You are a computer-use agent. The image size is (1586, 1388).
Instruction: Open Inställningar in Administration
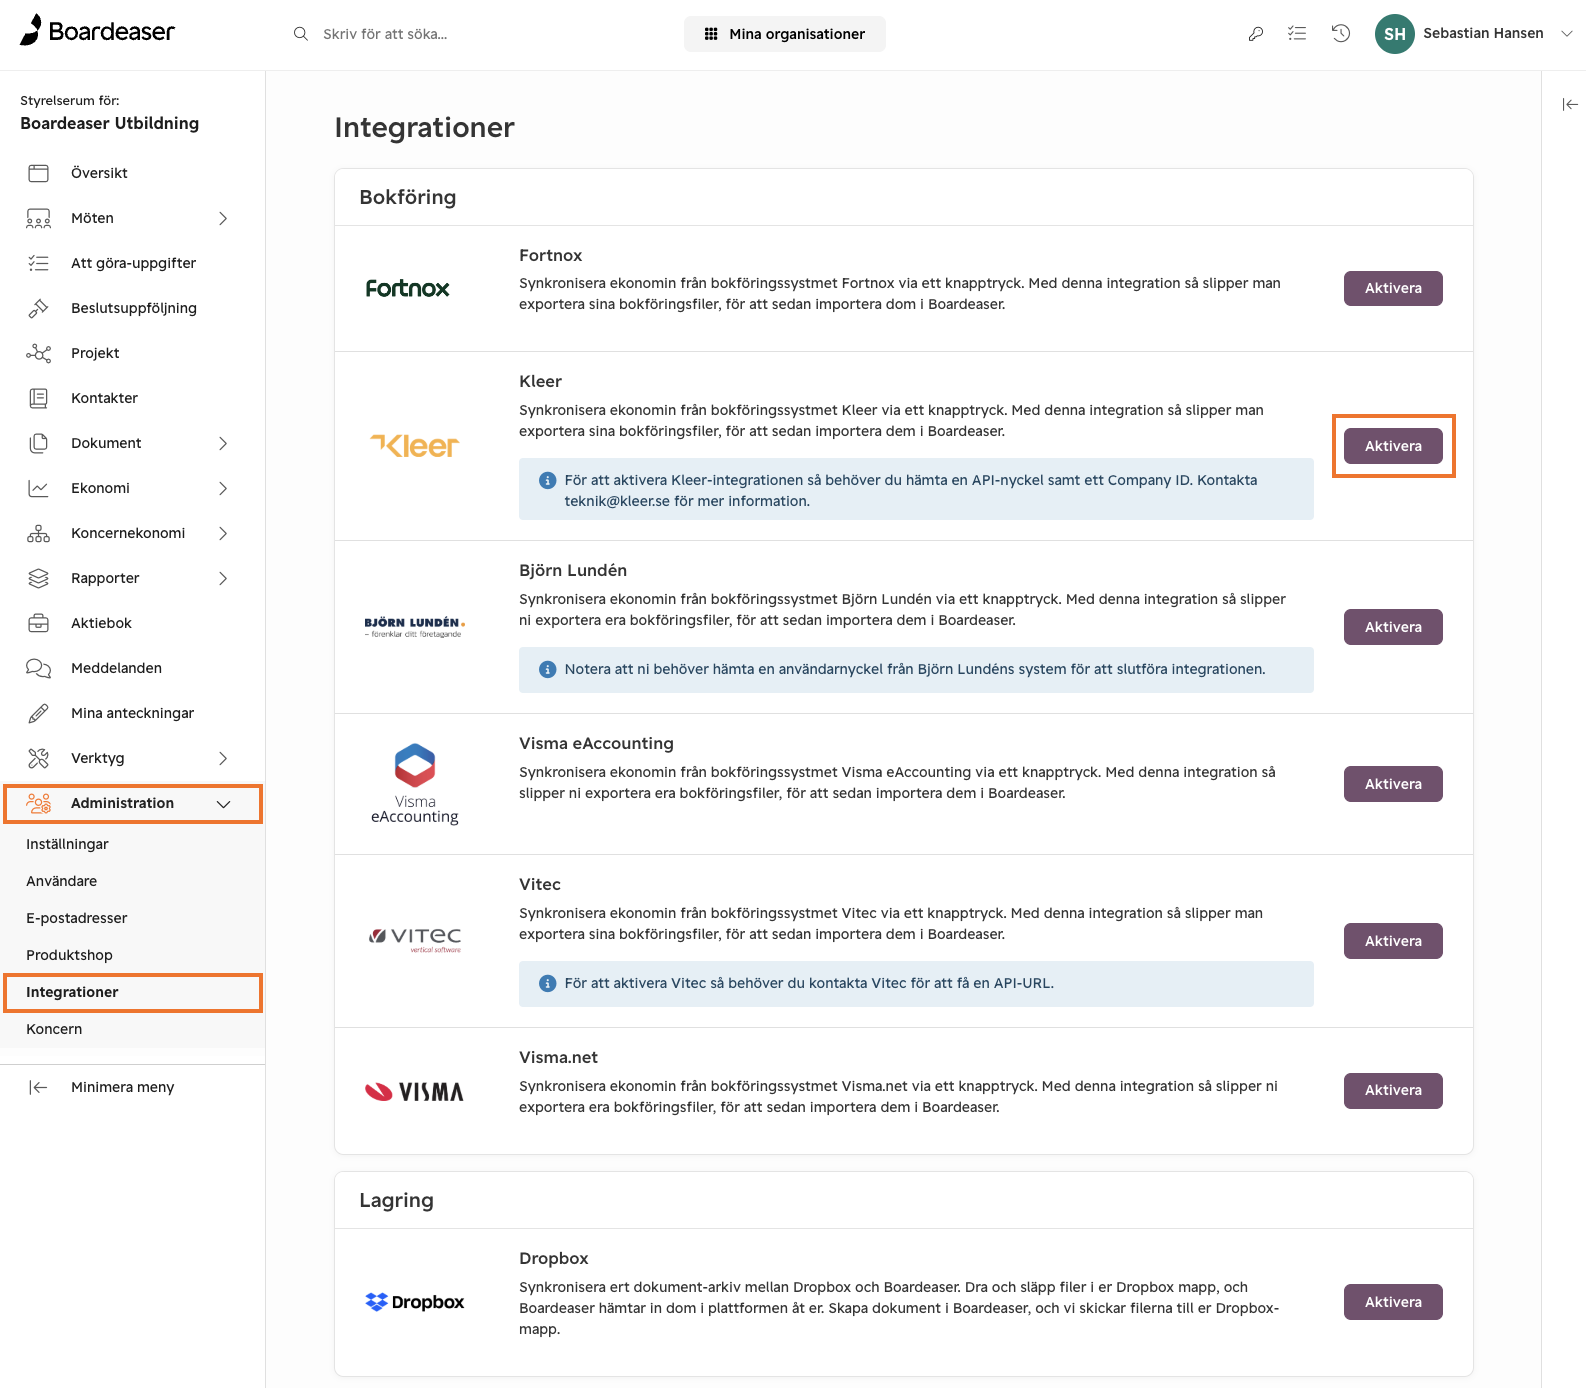click(x=67, y=844)
